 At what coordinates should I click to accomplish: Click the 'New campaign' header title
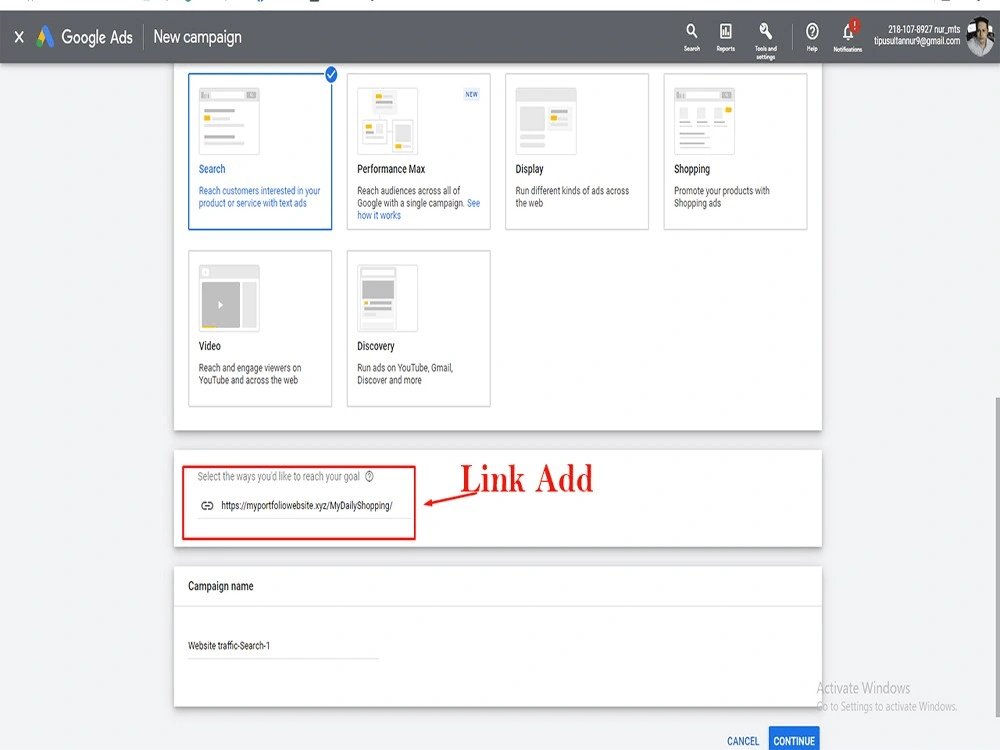198,38
